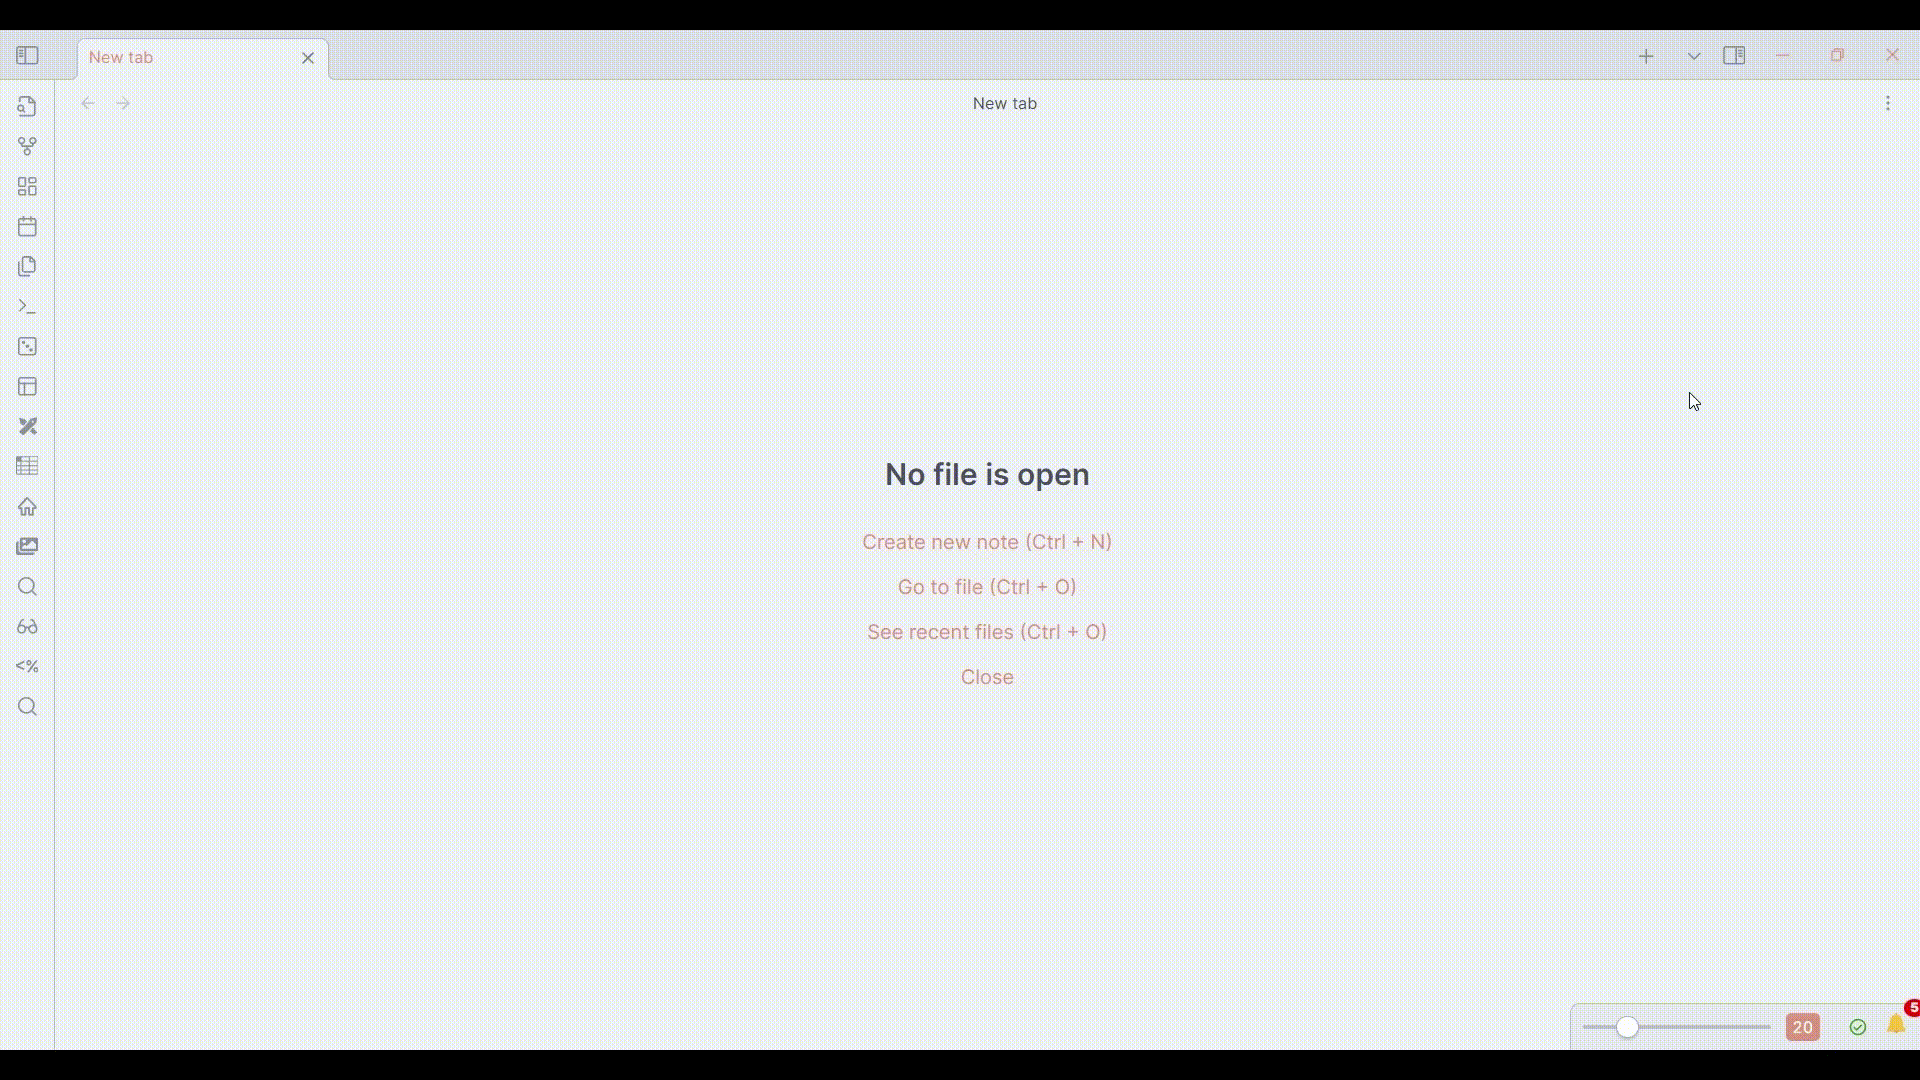Click the code or HTML tags icon
Image resolution: width=1920 pixels, height=1080 pixels.
[26, 666]
